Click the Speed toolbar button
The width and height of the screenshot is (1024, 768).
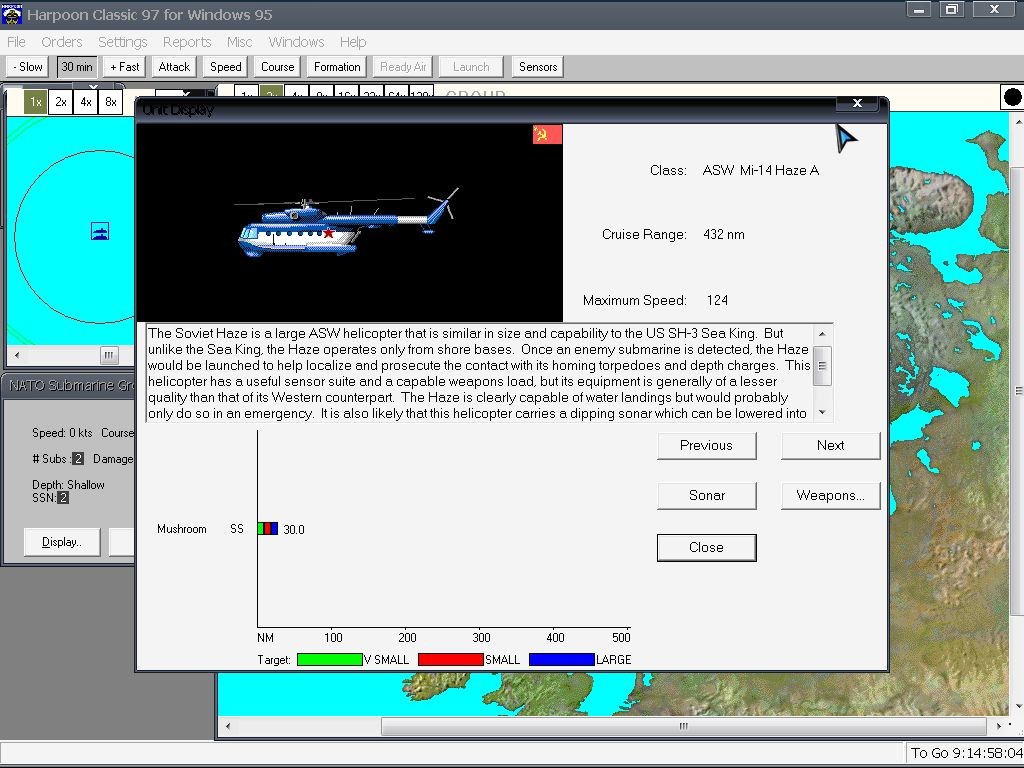225,67
